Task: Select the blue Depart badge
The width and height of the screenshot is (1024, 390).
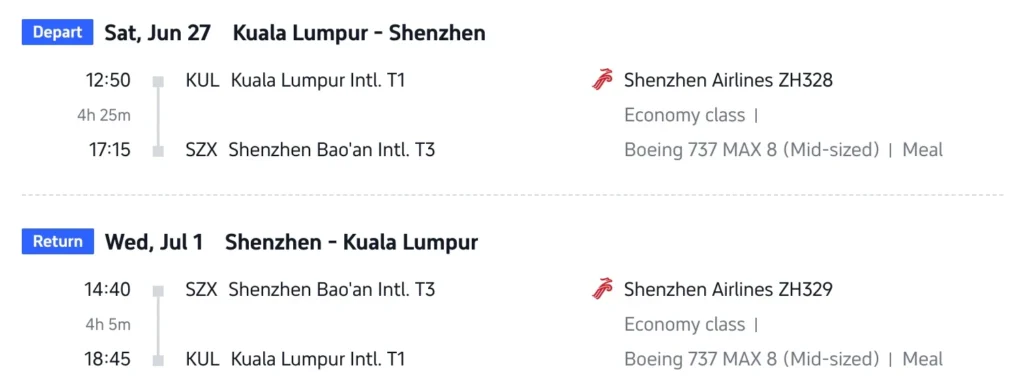Action: pyautogui.click(x=57, y=33)
